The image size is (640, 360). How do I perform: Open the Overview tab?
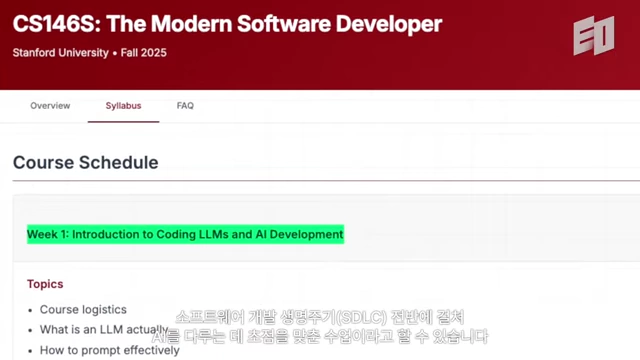tap(50, 106)
